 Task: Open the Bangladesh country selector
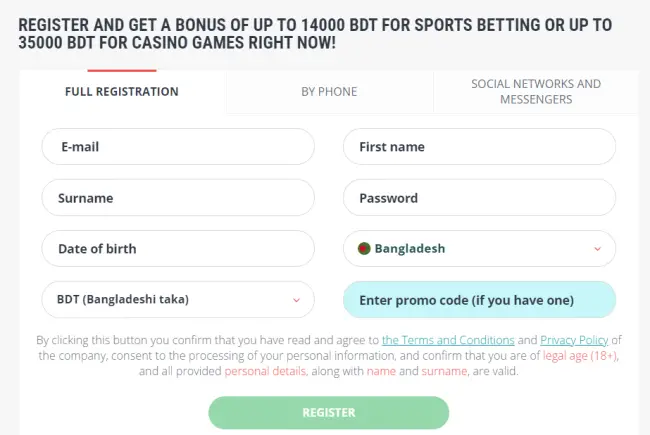[x=478, y=248]
